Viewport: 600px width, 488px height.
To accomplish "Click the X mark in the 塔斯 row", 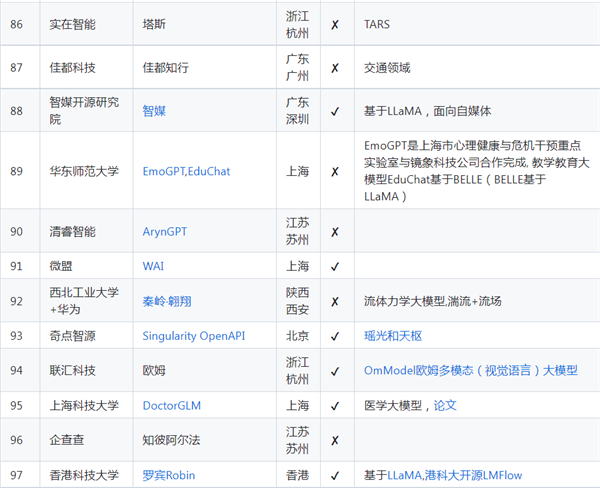I will pos(335,25).
